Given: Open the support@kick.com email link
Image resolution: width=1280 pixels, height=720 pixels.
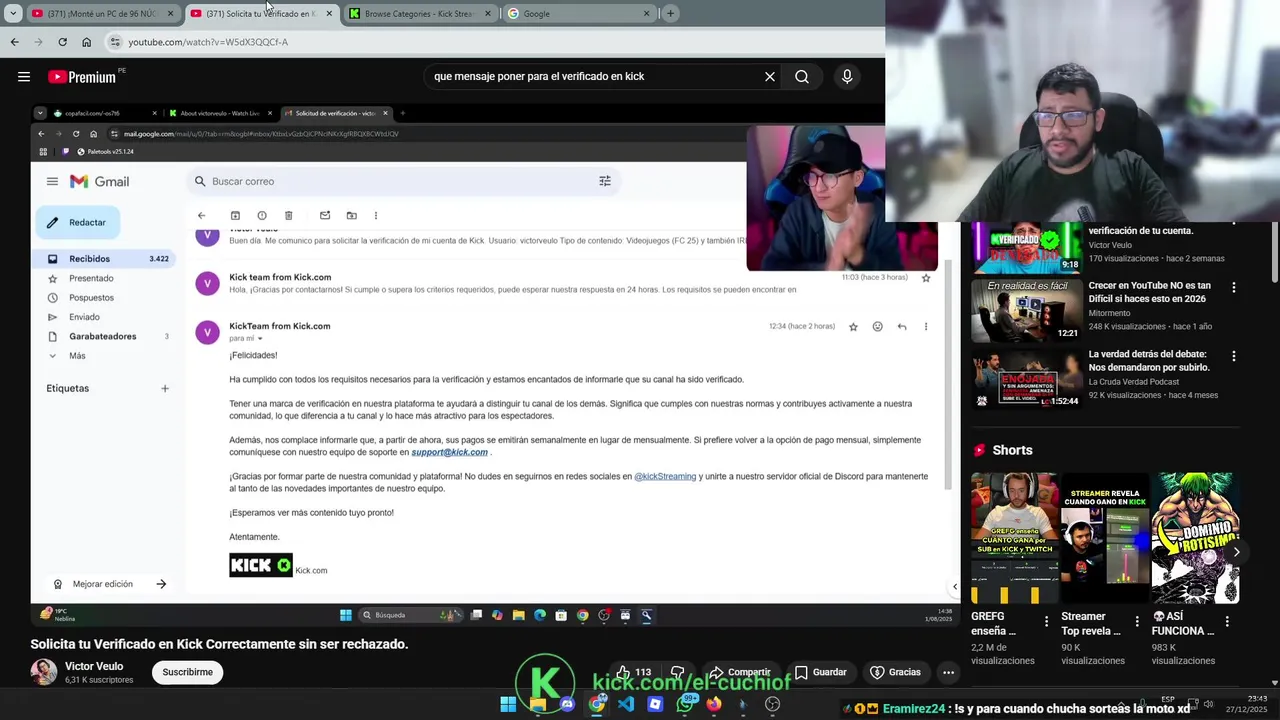Looking at the screenshot, I should [450, 452].
